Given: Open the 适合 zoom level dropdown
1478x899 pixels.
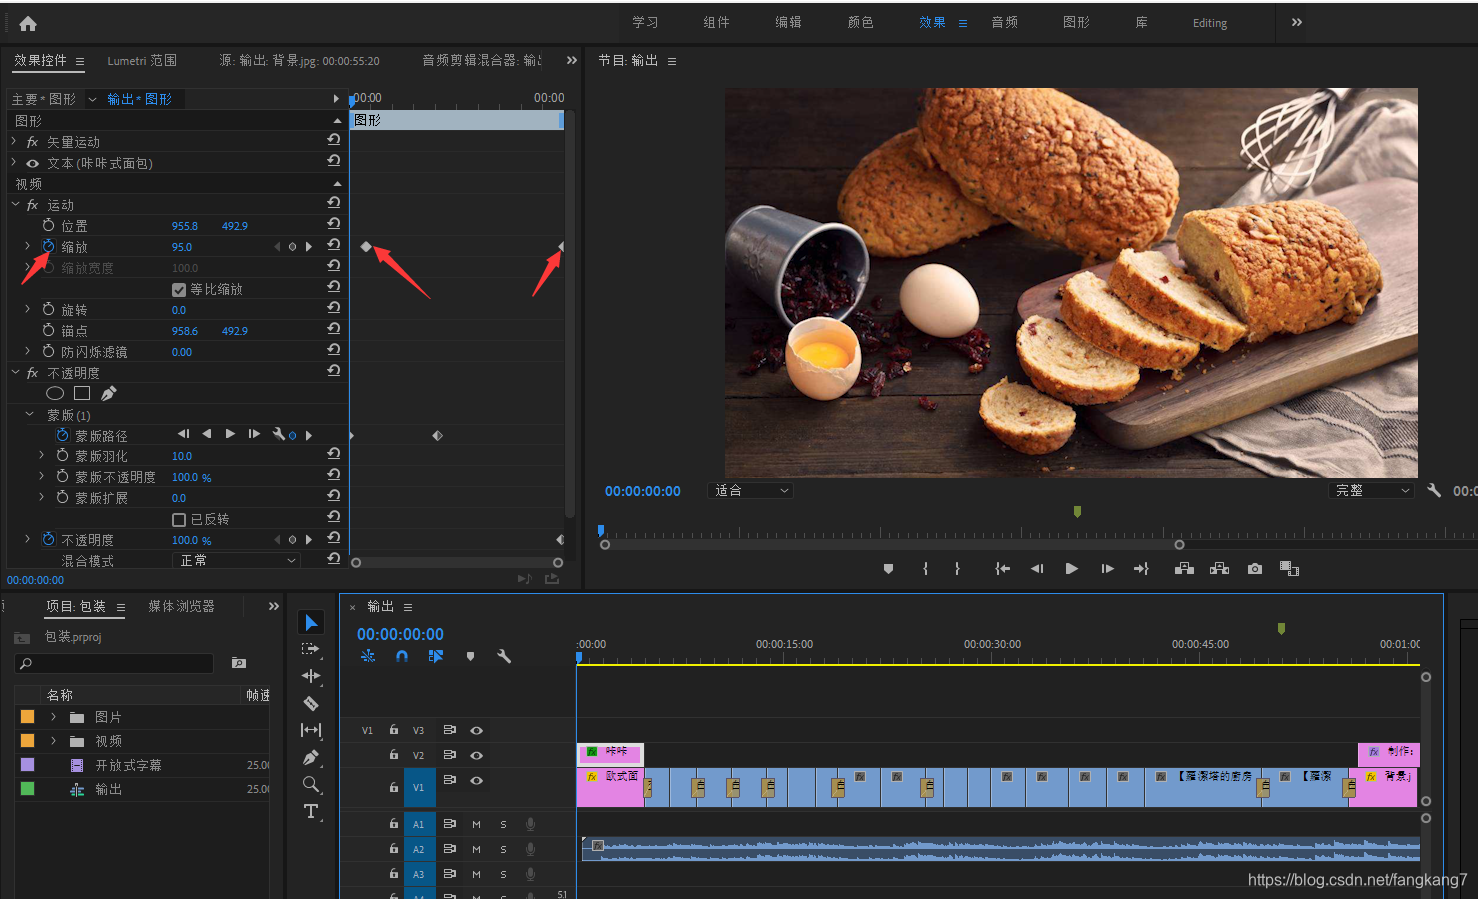Looking at the screenshot, I should pyautogui.click(x=751, y=491).
